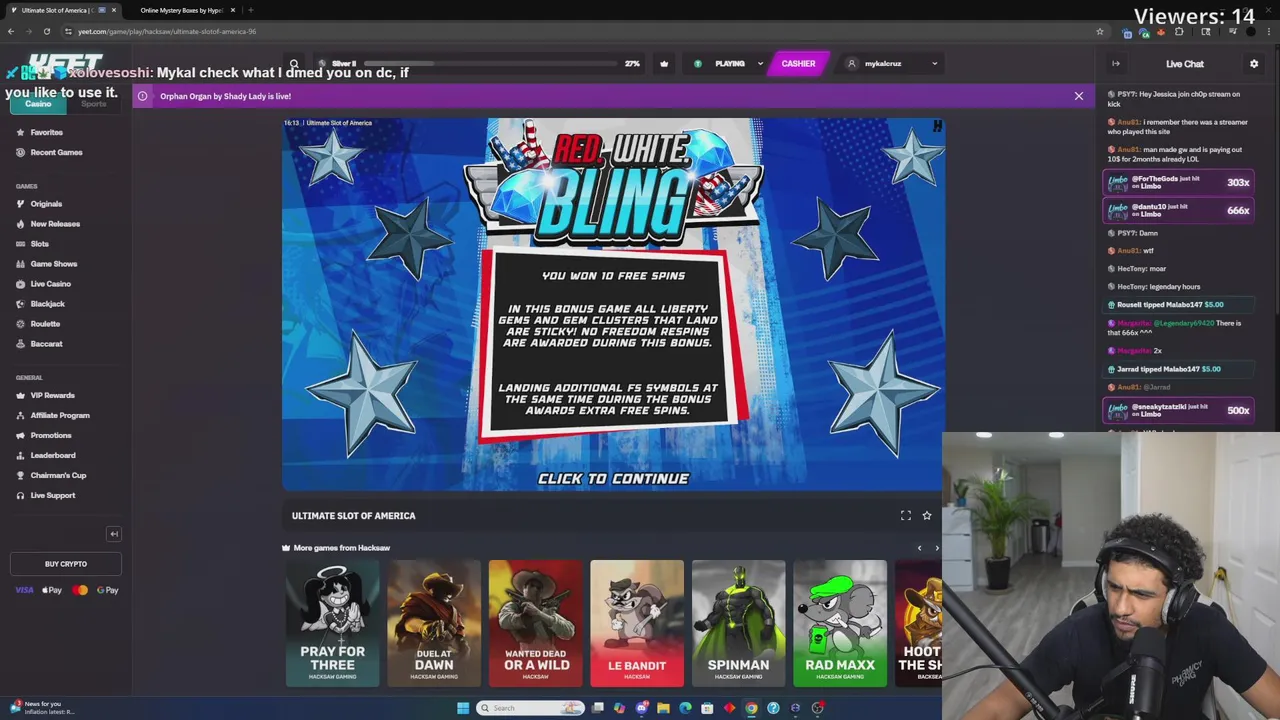This screenshot has height=720, width=1280.
Task: Open Pray For Three game thumbnail
Action: tap(333, 623)
